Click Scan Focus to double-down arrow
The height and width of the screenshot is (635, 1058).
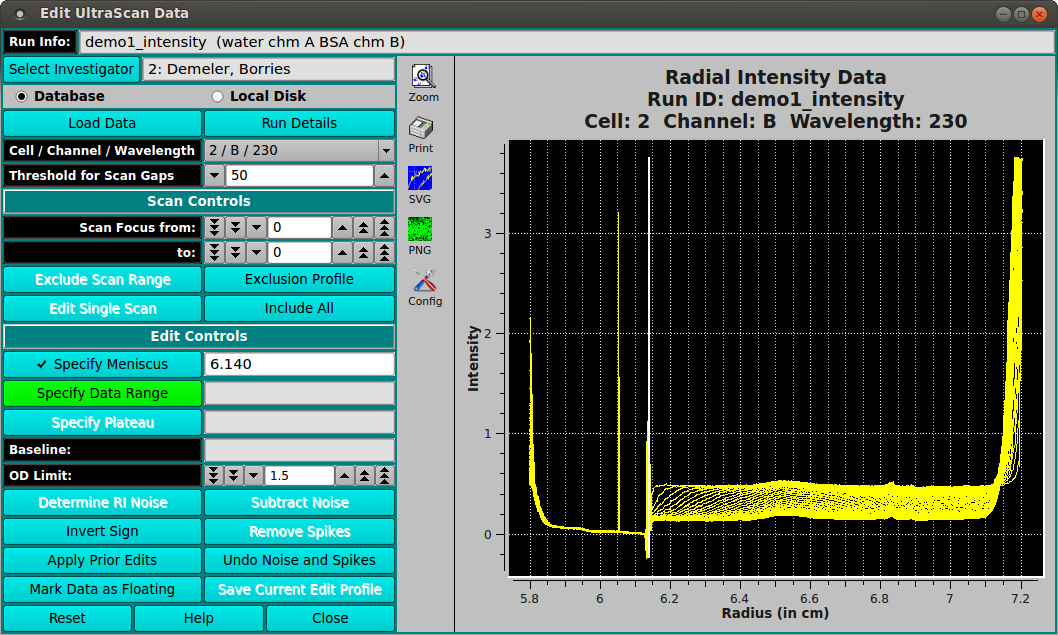tap(235, 252)
